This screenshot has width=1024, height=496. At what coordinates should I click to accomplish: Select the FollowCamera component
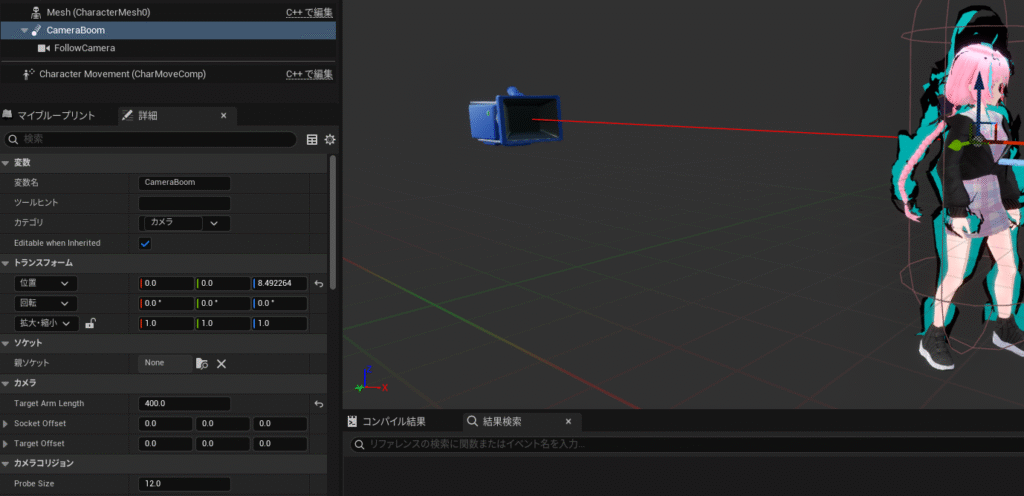[84, 48]
